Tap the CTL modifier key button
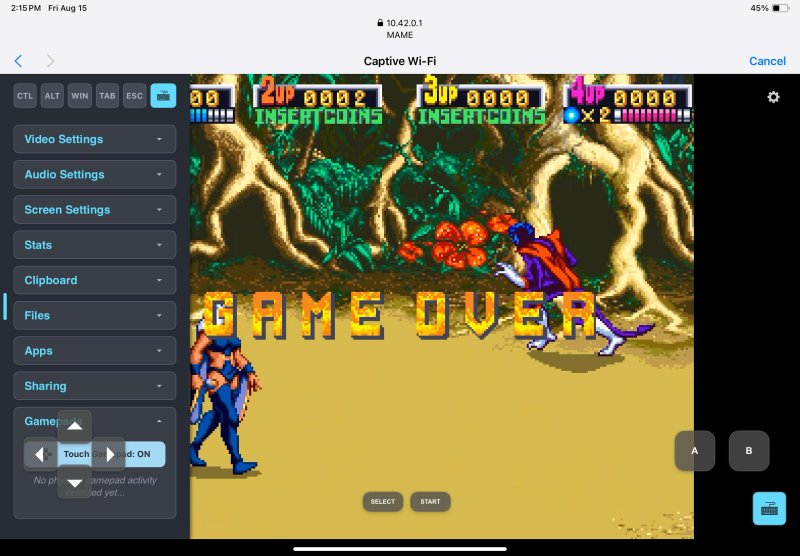Screen dimensions: 800x556 coord(25,96)
